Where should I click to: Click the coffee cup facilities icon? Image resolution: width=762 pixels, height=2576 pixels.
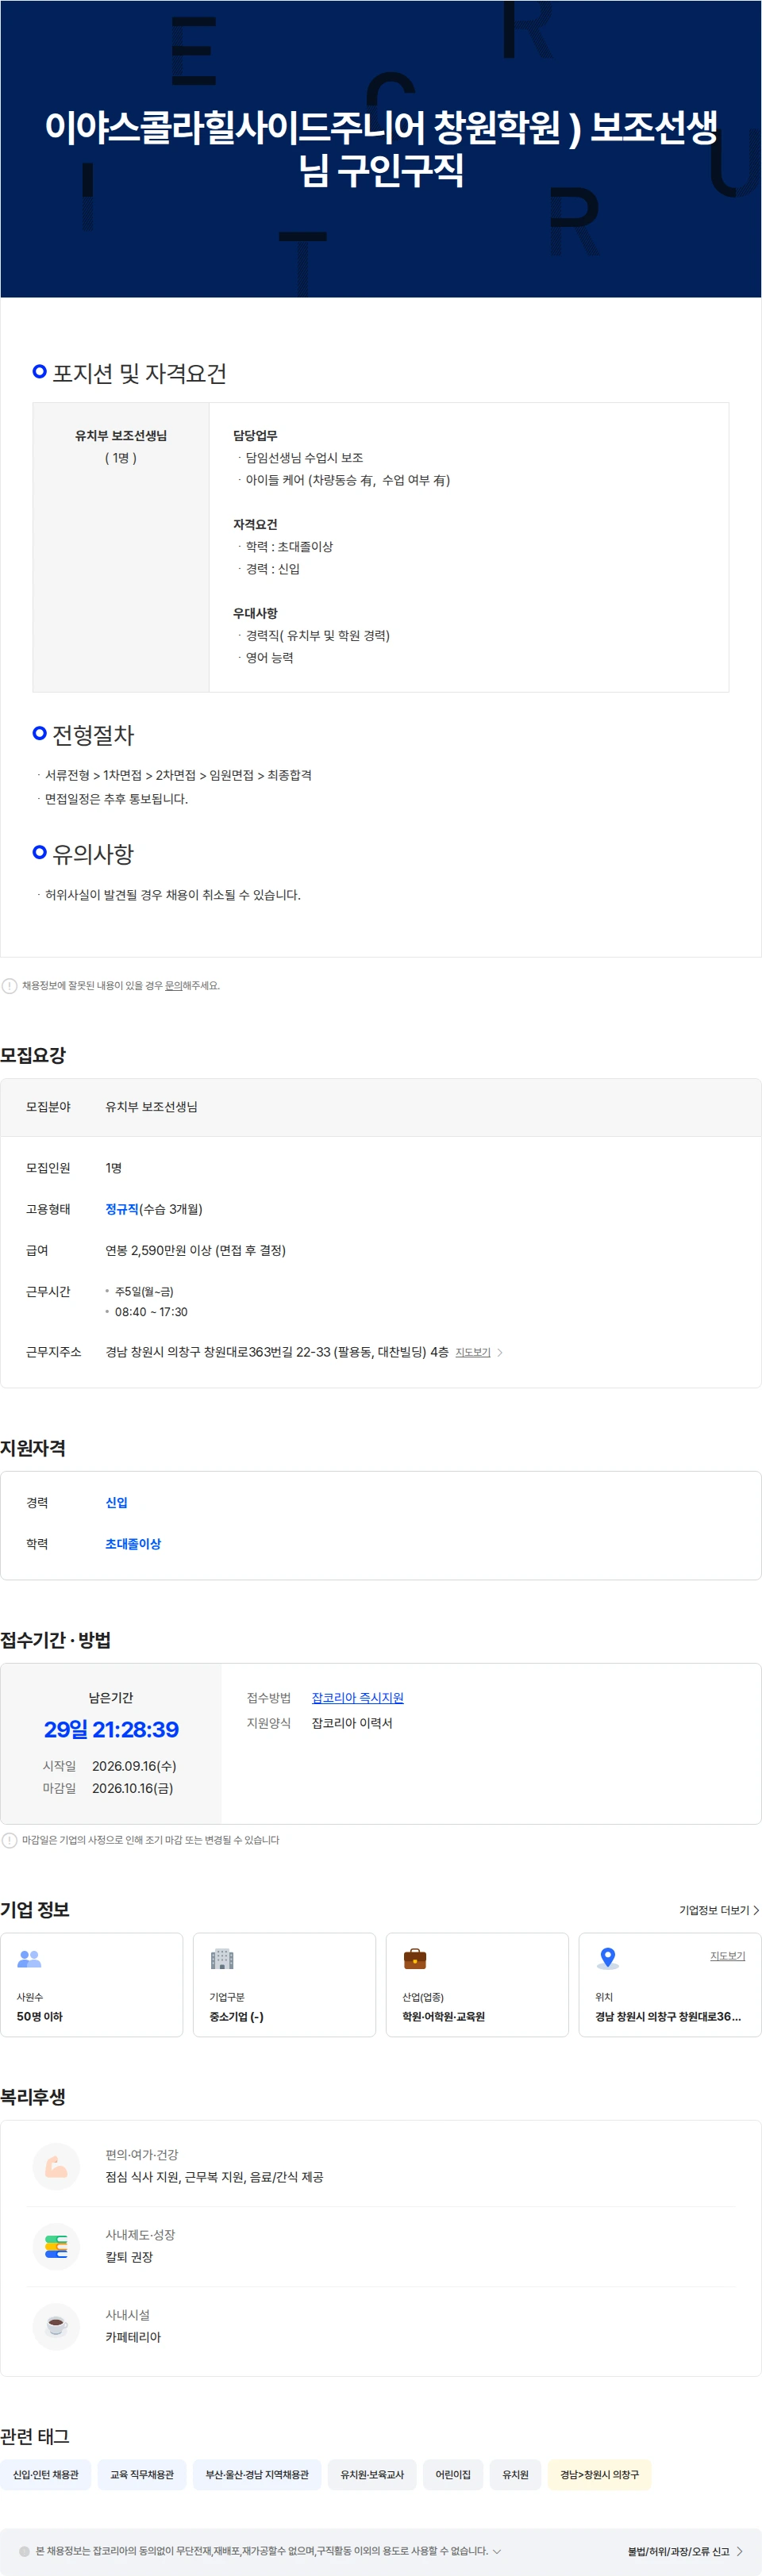click(x=56, y=2326)
